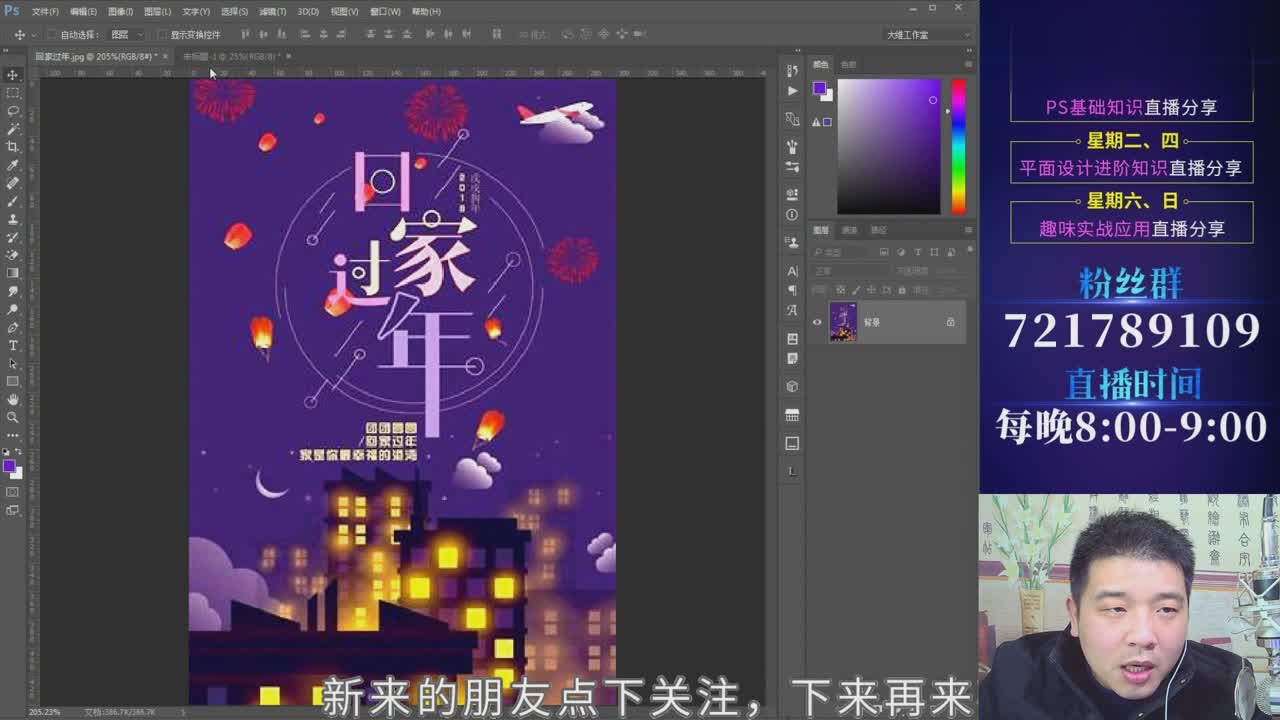Open the 文件(F) menu

pos(45,11)
